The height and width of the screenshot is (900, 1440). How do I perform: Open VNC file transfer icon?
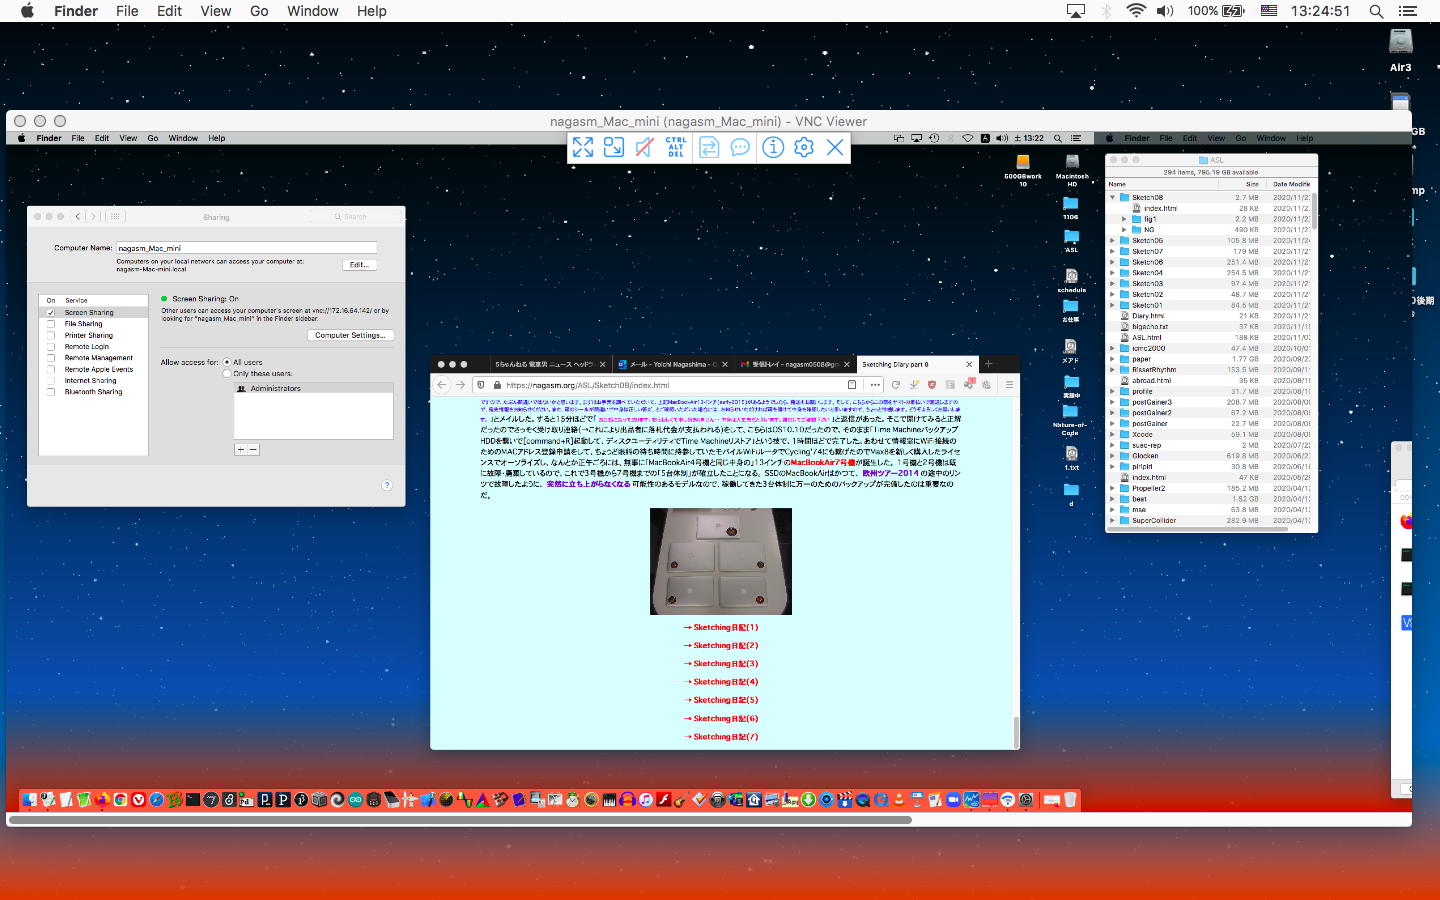708,148
